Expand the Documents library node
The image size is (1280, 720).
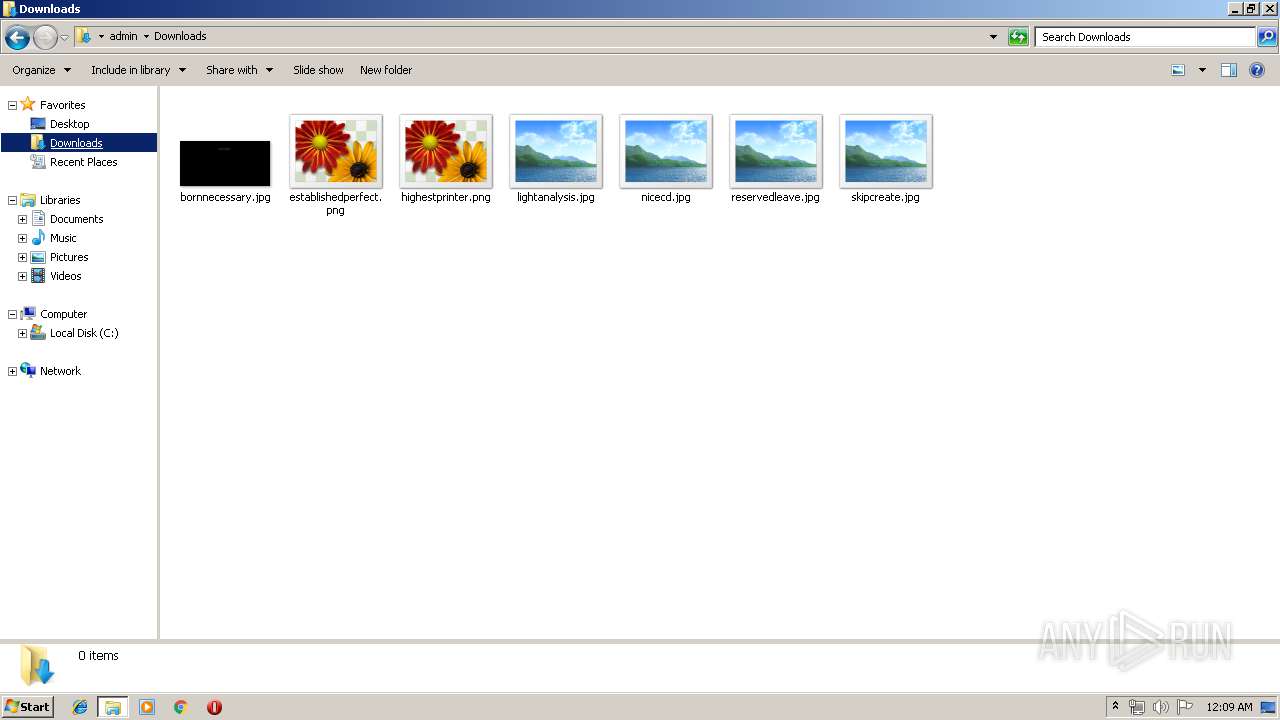(22, 219)
